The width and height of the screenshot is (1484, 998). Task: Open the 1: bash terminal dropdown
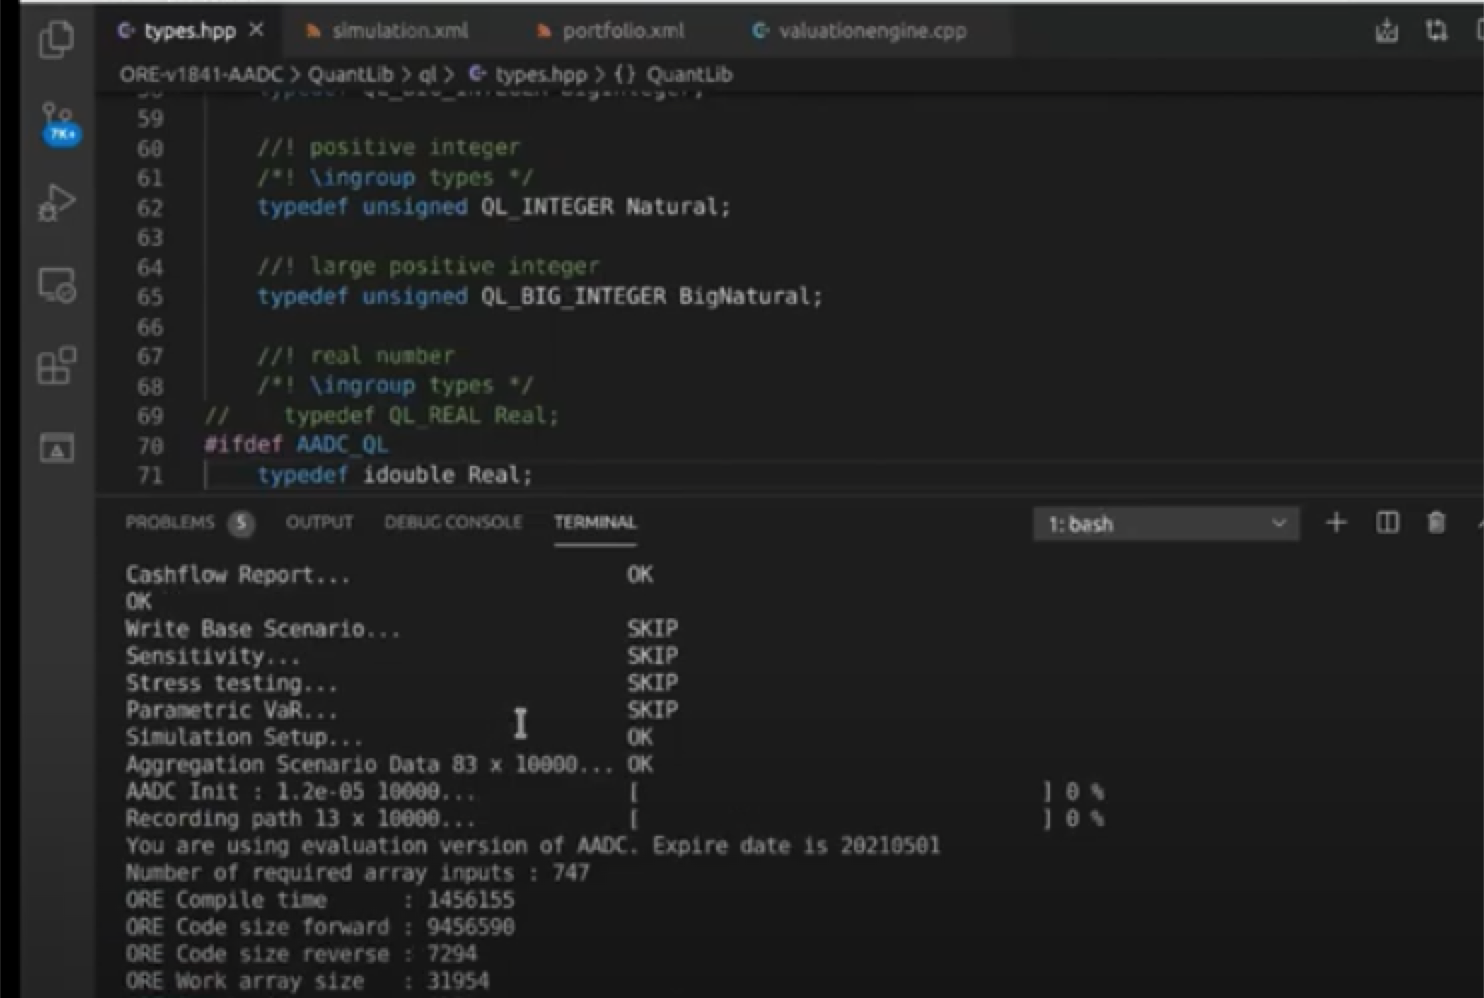[x=1166, y=524]
